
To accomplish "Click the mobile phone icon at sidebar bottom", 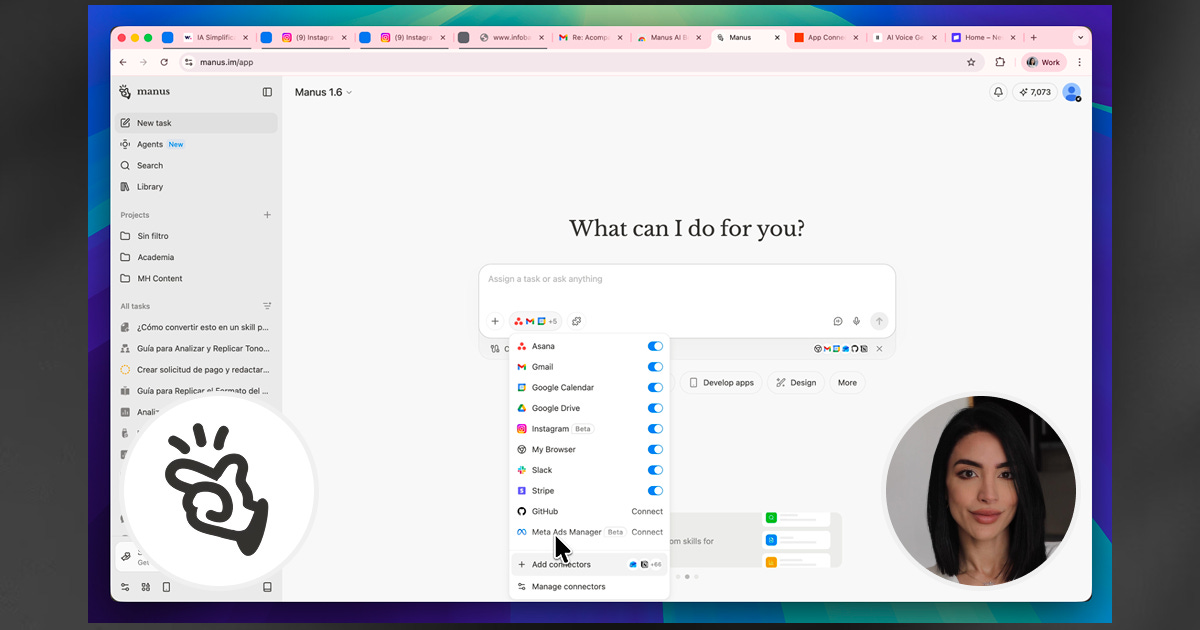I will tap(166, 587).
